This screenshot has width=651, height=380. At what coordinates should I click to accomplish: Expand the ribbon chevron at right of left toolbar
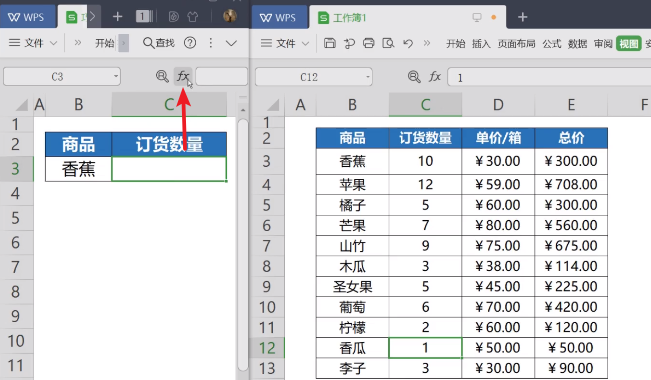pyautogui.click(x=231, y=43)
